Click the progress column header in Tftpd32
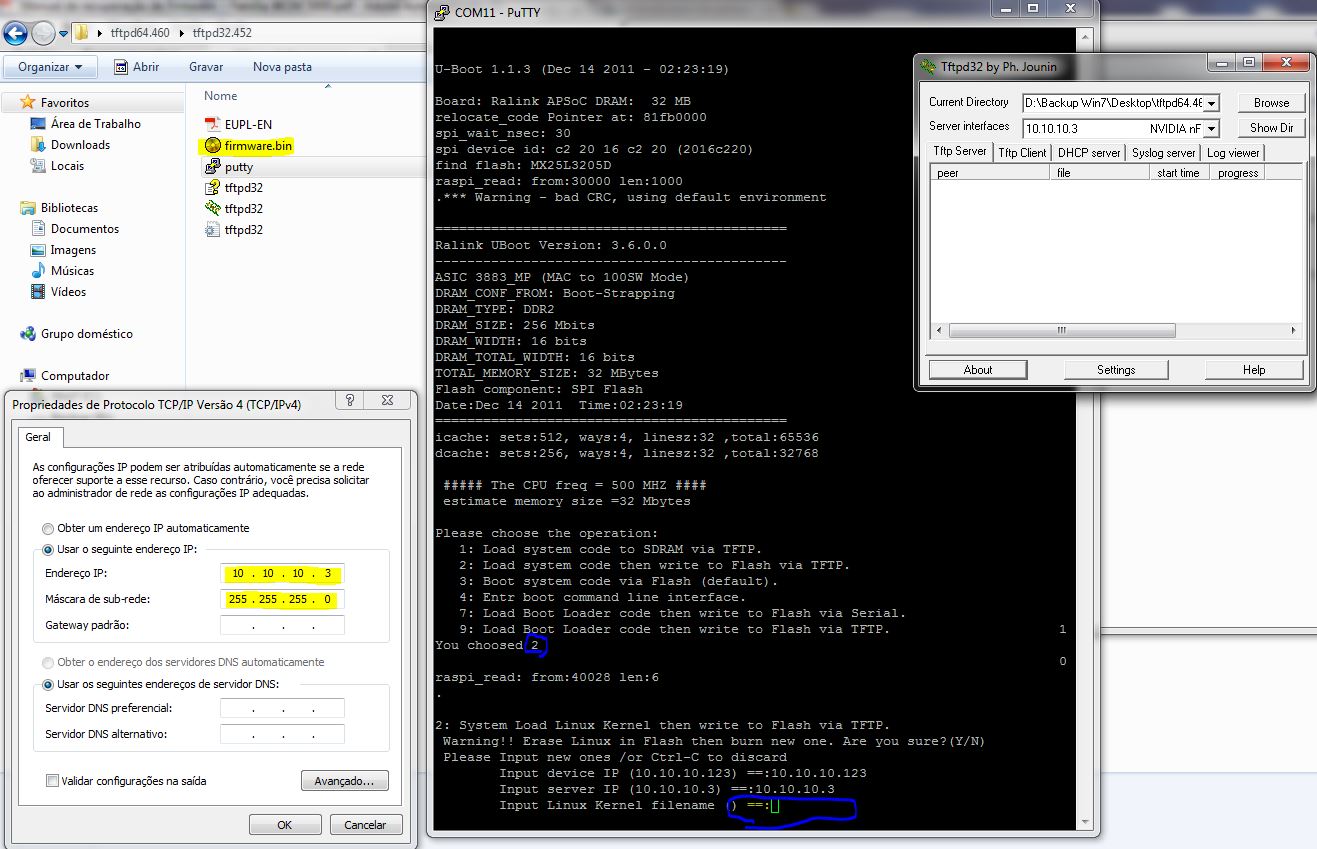This screenshot has width=1317, height=849. (x=1238, y=173)
